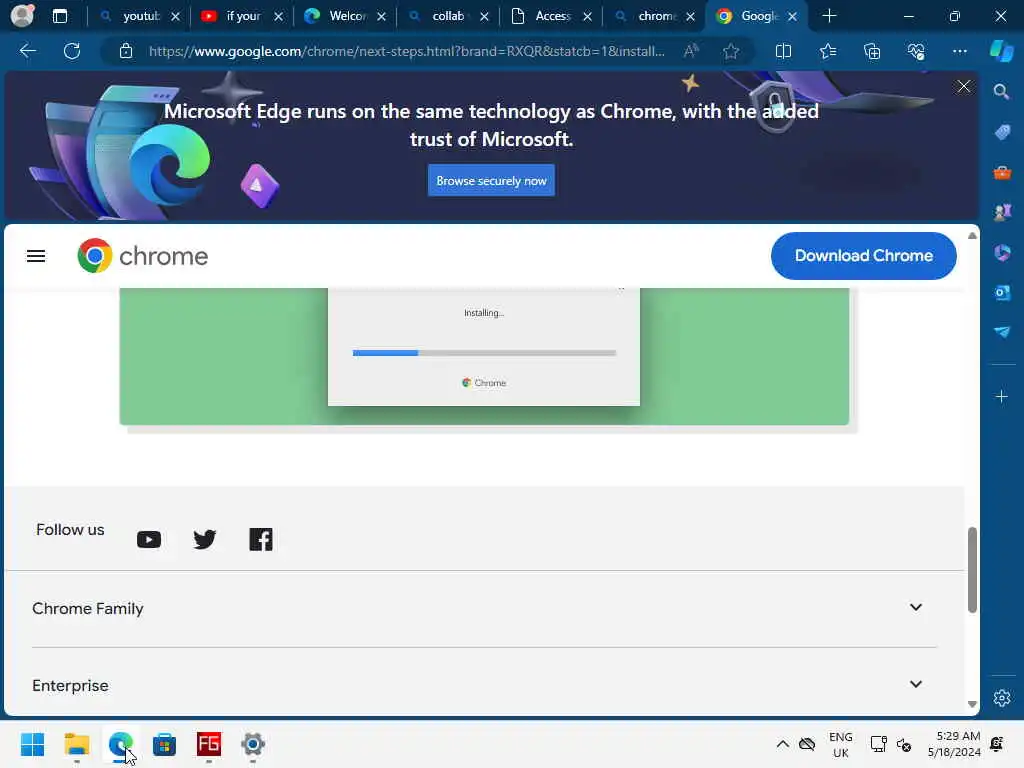Click the Chrome logo on page header
Screen dimensions: 1024x768
(x=142, y=256)
